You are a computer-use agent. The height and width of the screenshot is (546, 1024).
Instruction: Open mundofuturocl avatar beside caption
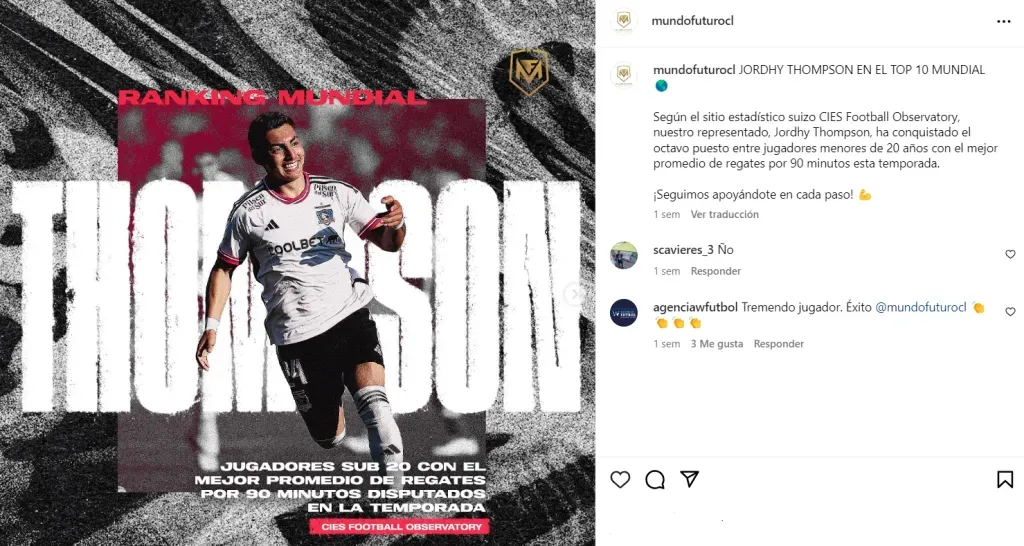click(x=624, y=74)
